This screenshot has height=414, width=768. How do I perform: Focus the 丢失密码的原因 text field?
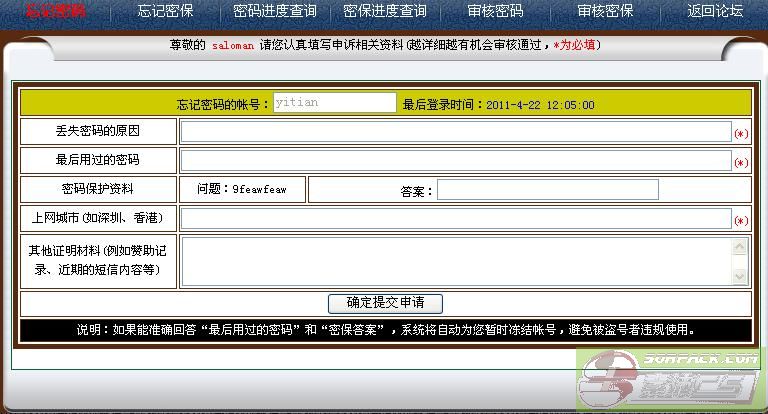(456, 132)
